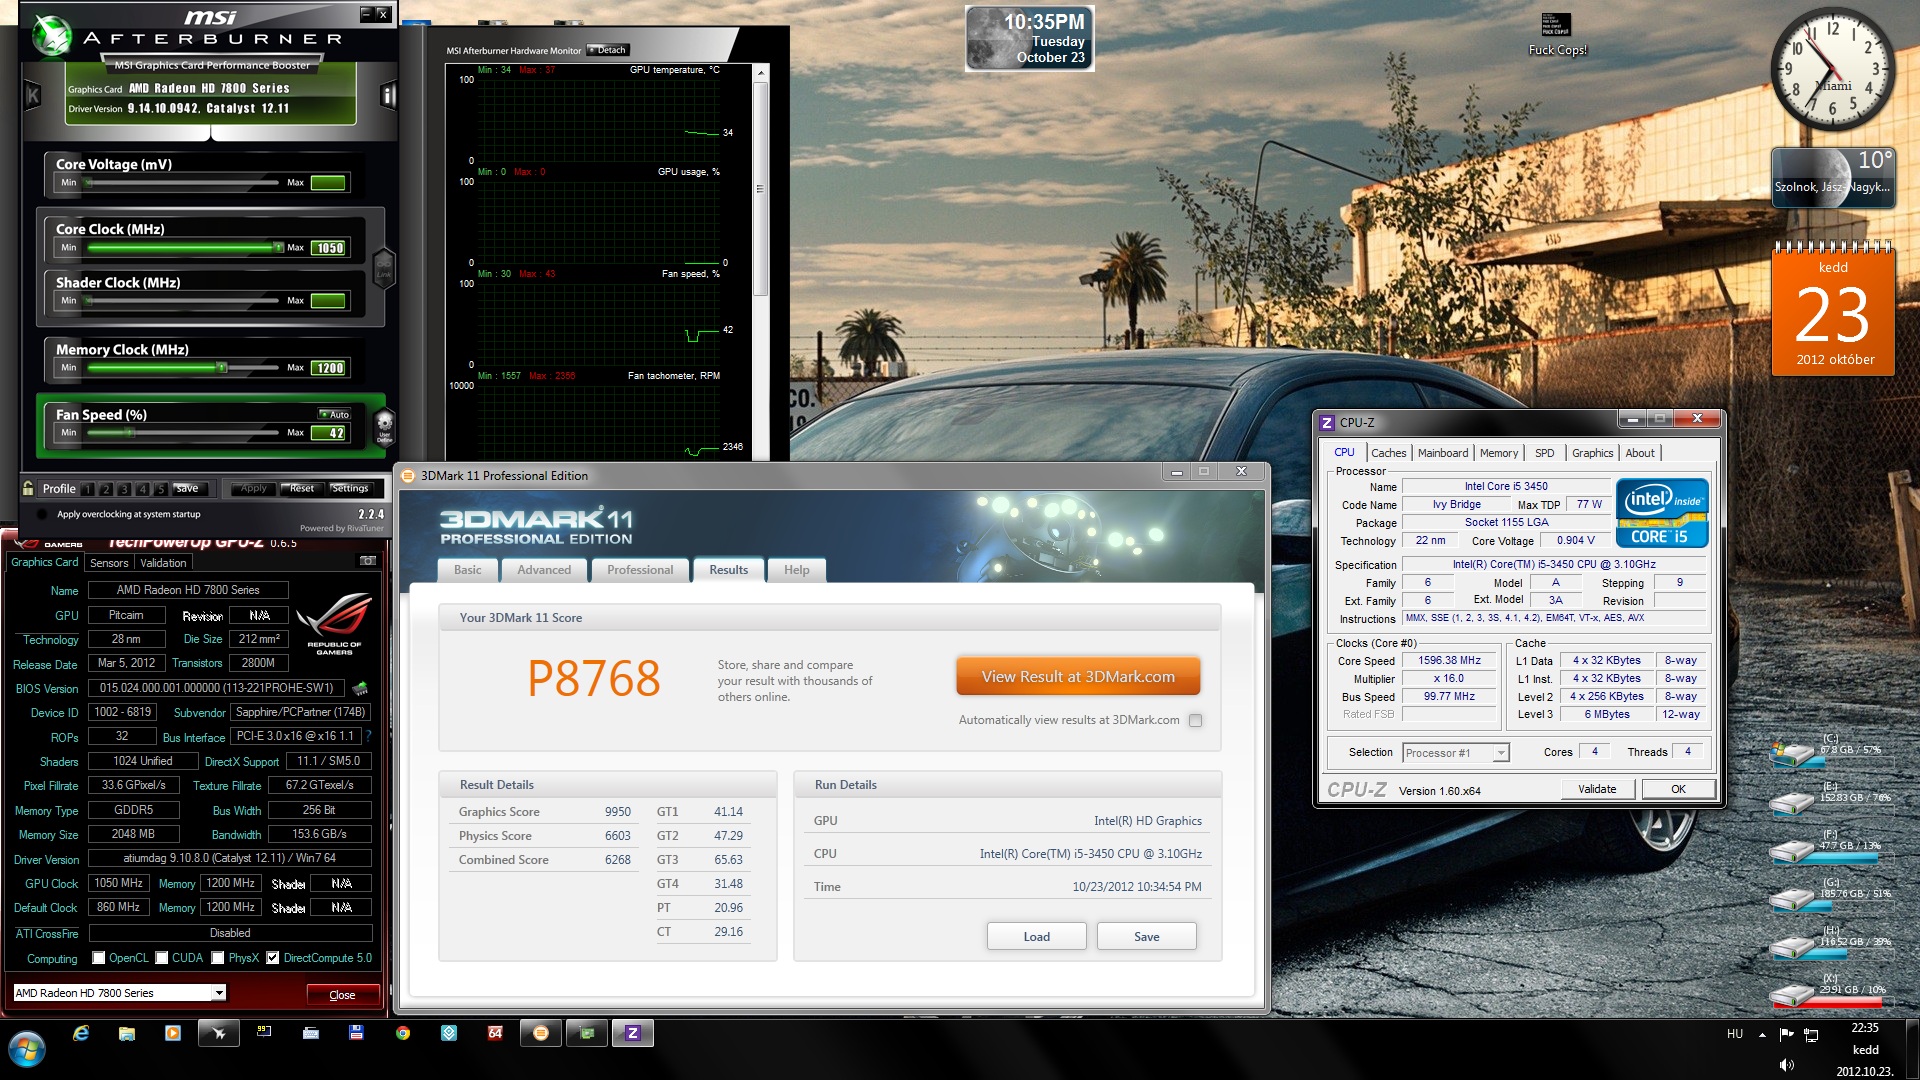Click the 3DMark 11 orange taskbar icon
This screenshot has height=1080, width=1920.
point(541,1033)
